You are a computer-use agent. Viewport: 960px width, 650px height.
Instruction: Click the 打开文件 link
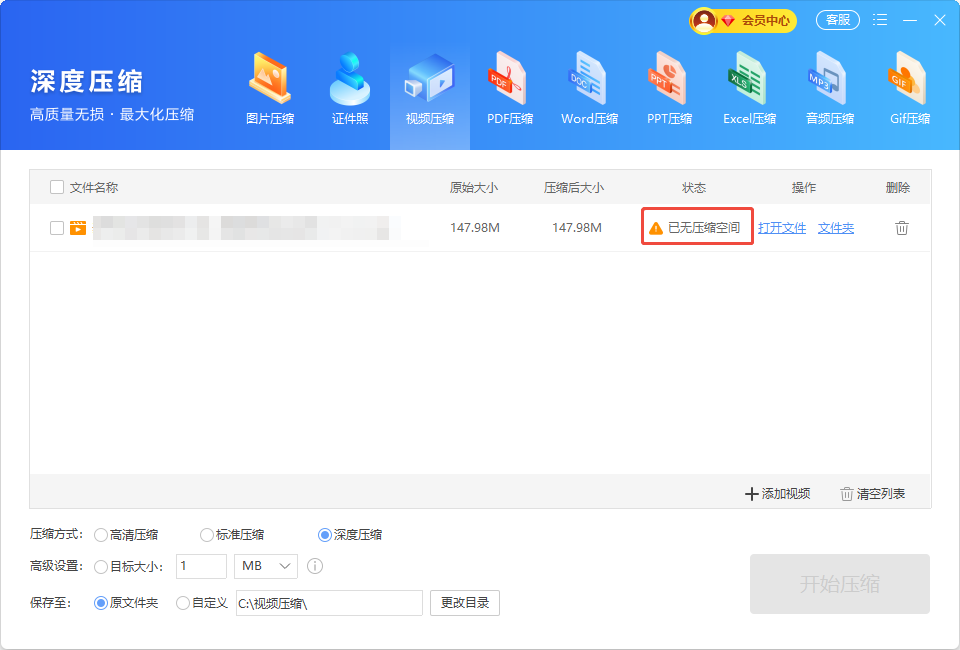[782, 228]
